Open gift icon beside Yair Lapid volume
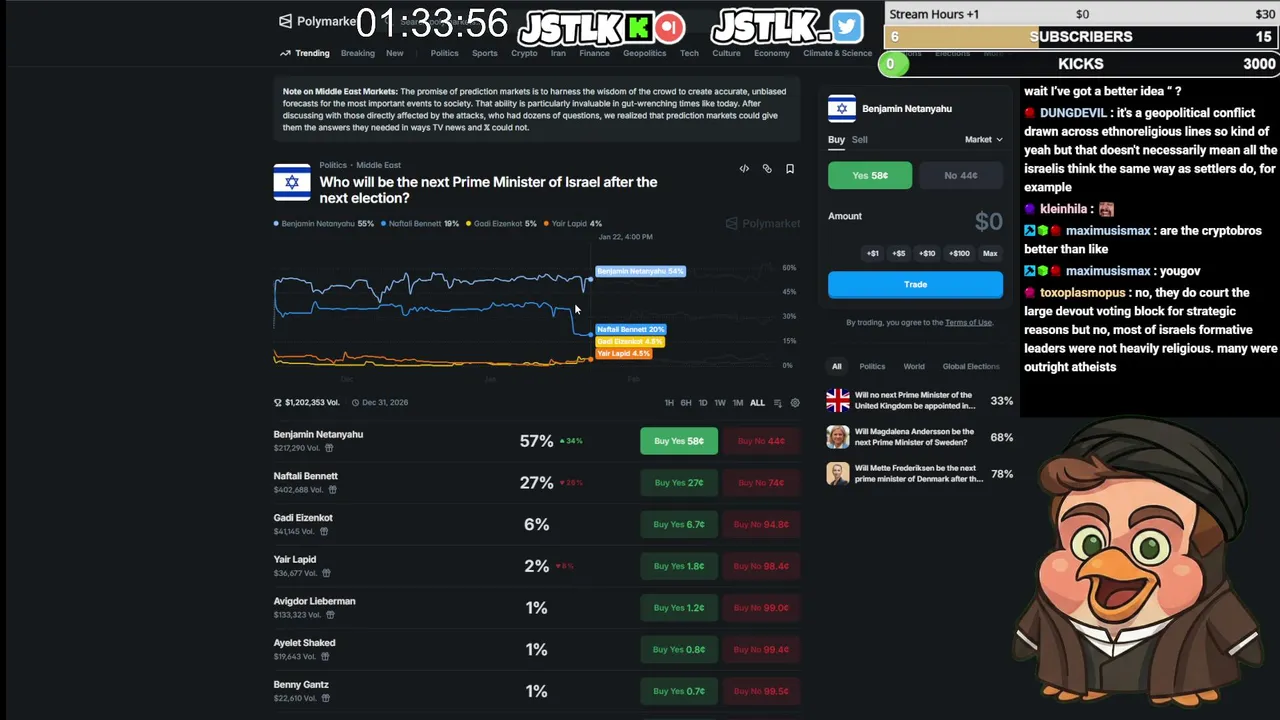 click(326, 573)
